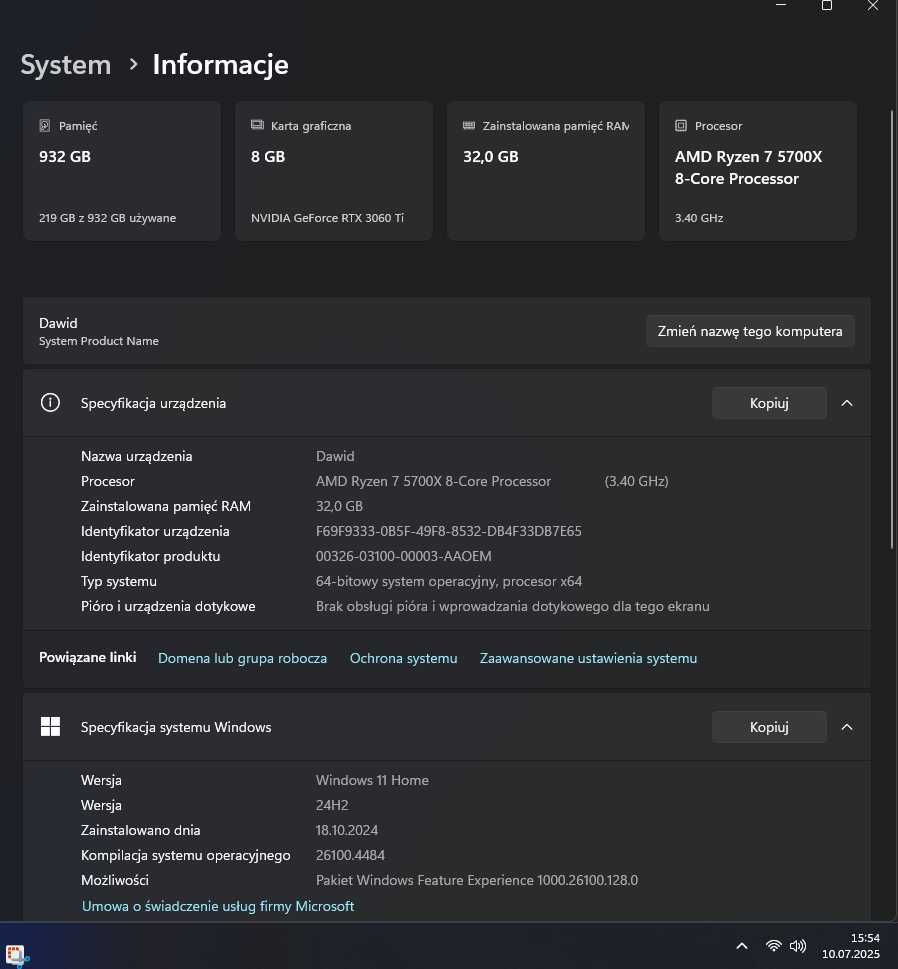Click System Product Name text
This screenshot has height=969, width=898.
(x=99, y=341)
